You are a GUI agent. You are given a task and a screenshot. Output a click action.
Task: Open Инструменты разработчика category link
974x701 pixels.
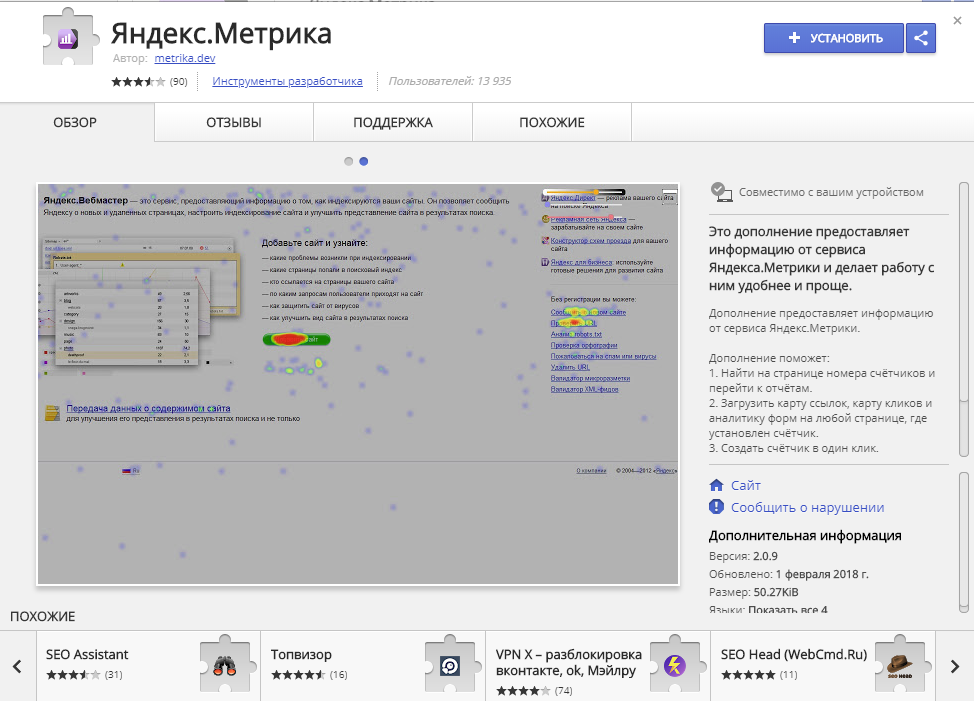(287, 81)
